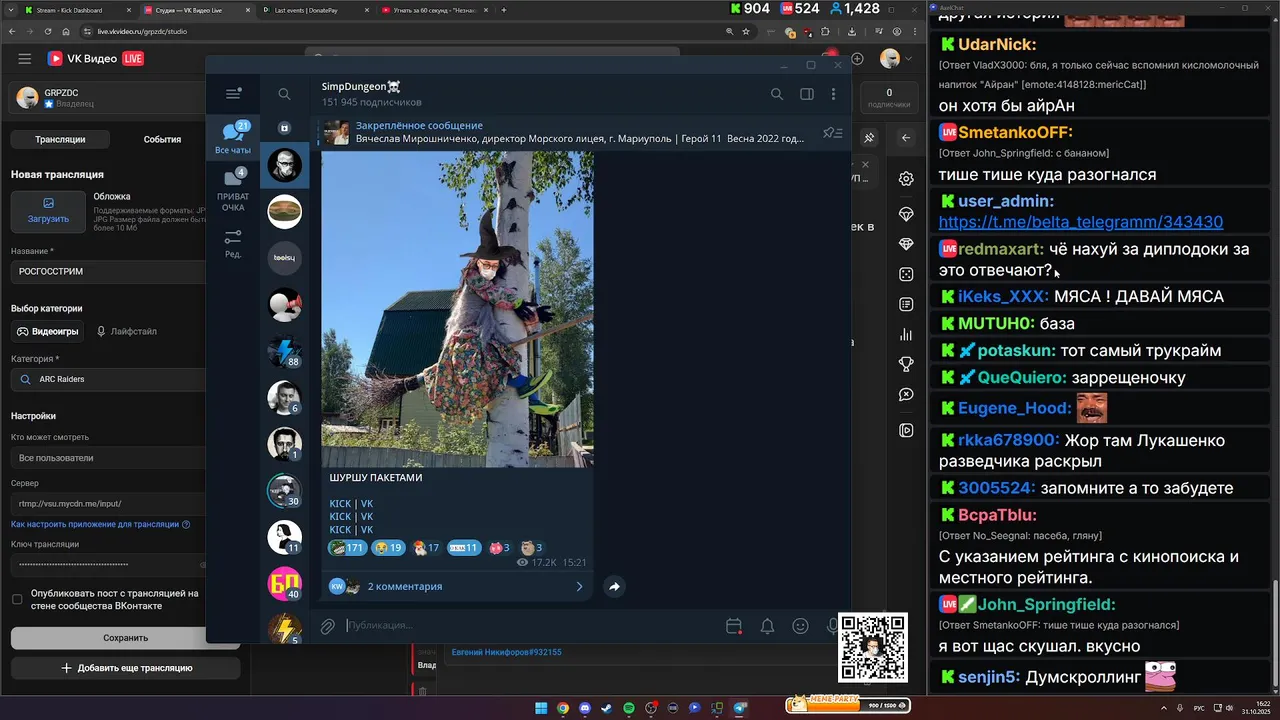Focus the "Публикация..." message input

coord(530,626)
